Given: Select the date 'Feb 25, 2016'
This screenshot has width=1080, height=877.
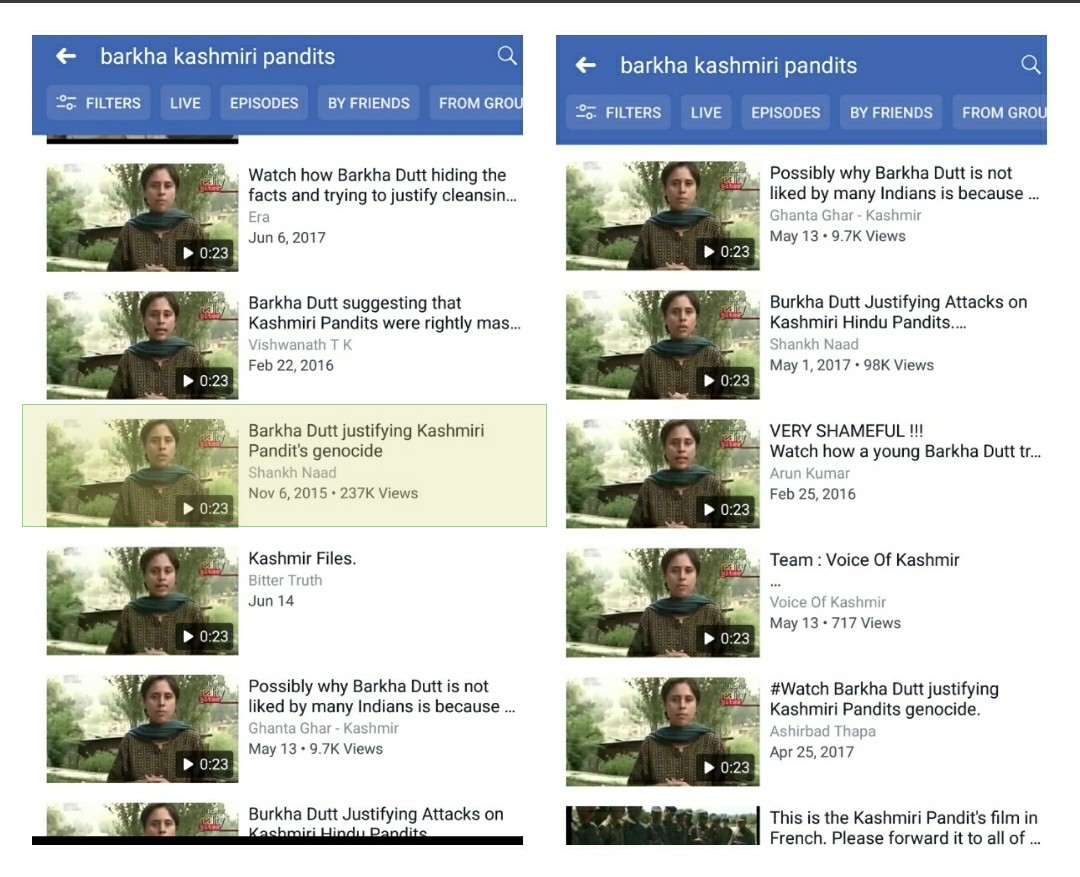Looking at the screenshot, I should (x=812, y=494).
